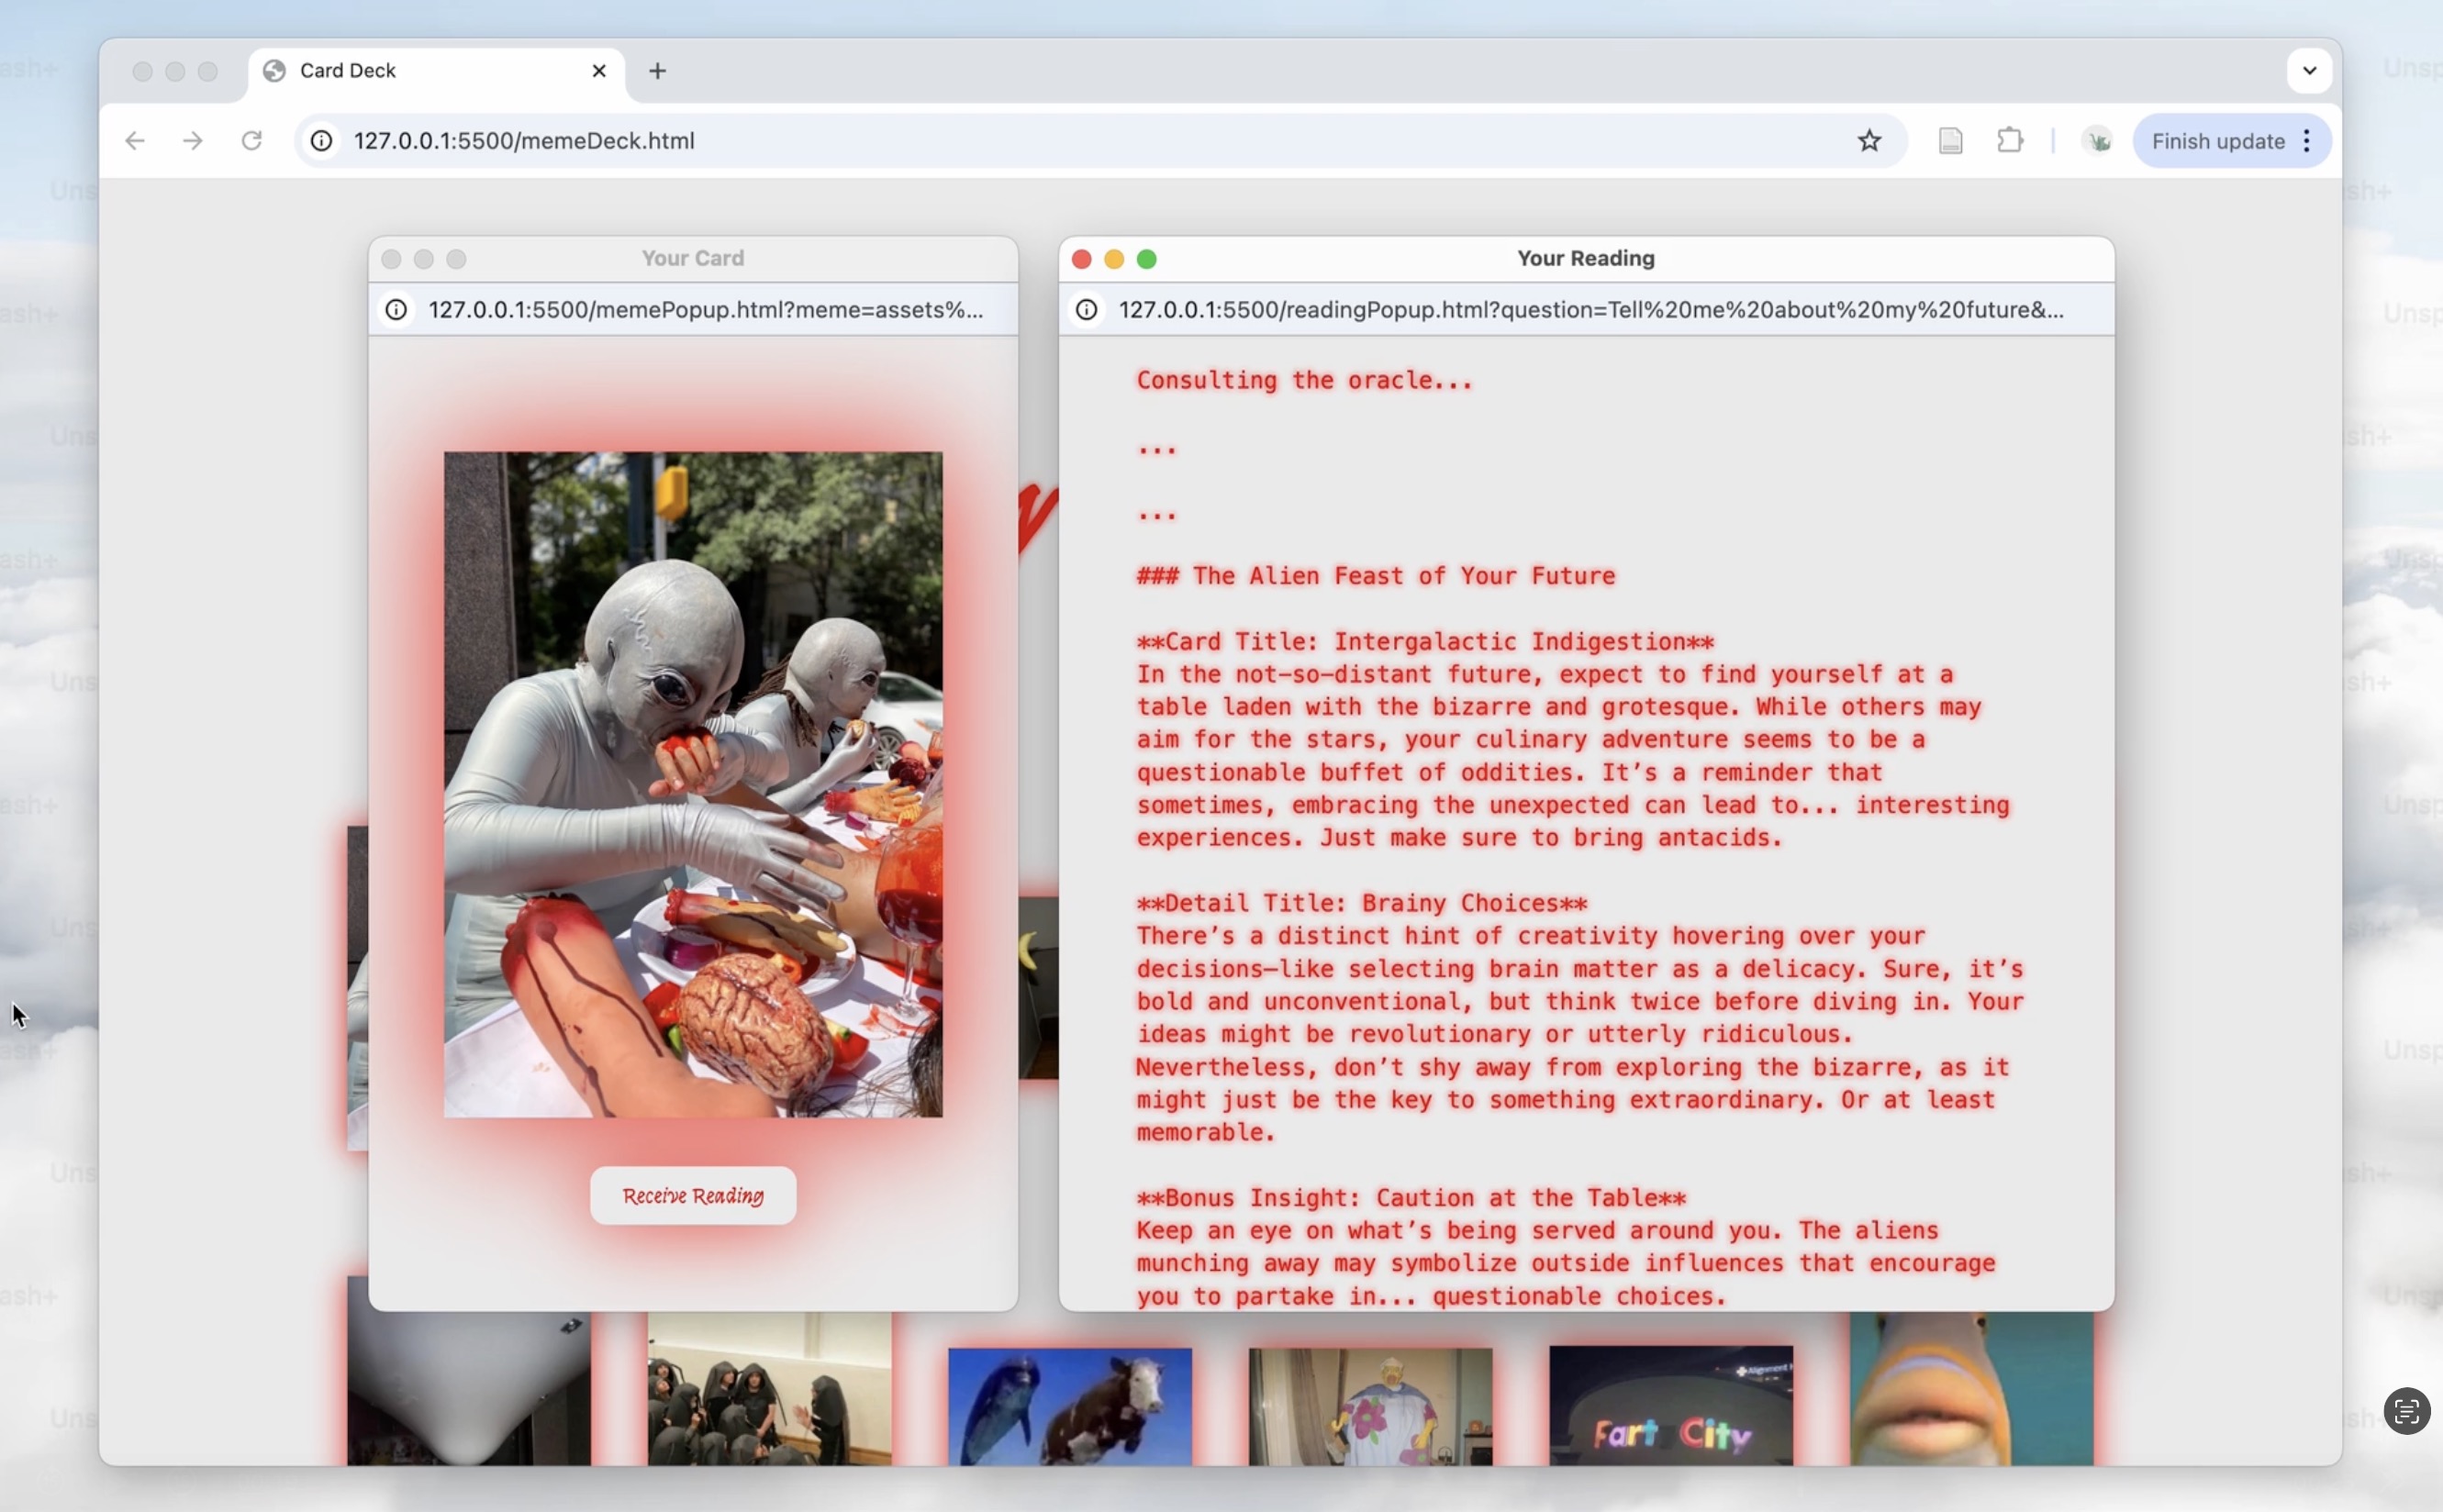
Task: Bookmark this page with the star icon
Action: point(1869,141)
